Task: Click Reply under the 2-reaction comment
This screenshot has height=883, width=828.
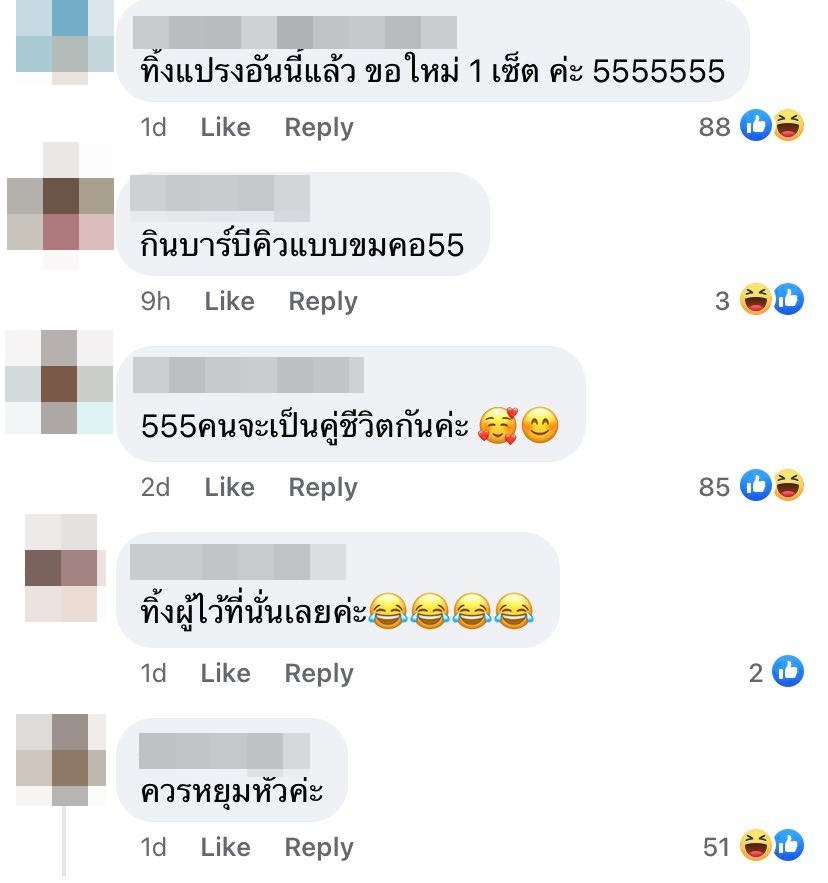Action: [x=319, y=674]
